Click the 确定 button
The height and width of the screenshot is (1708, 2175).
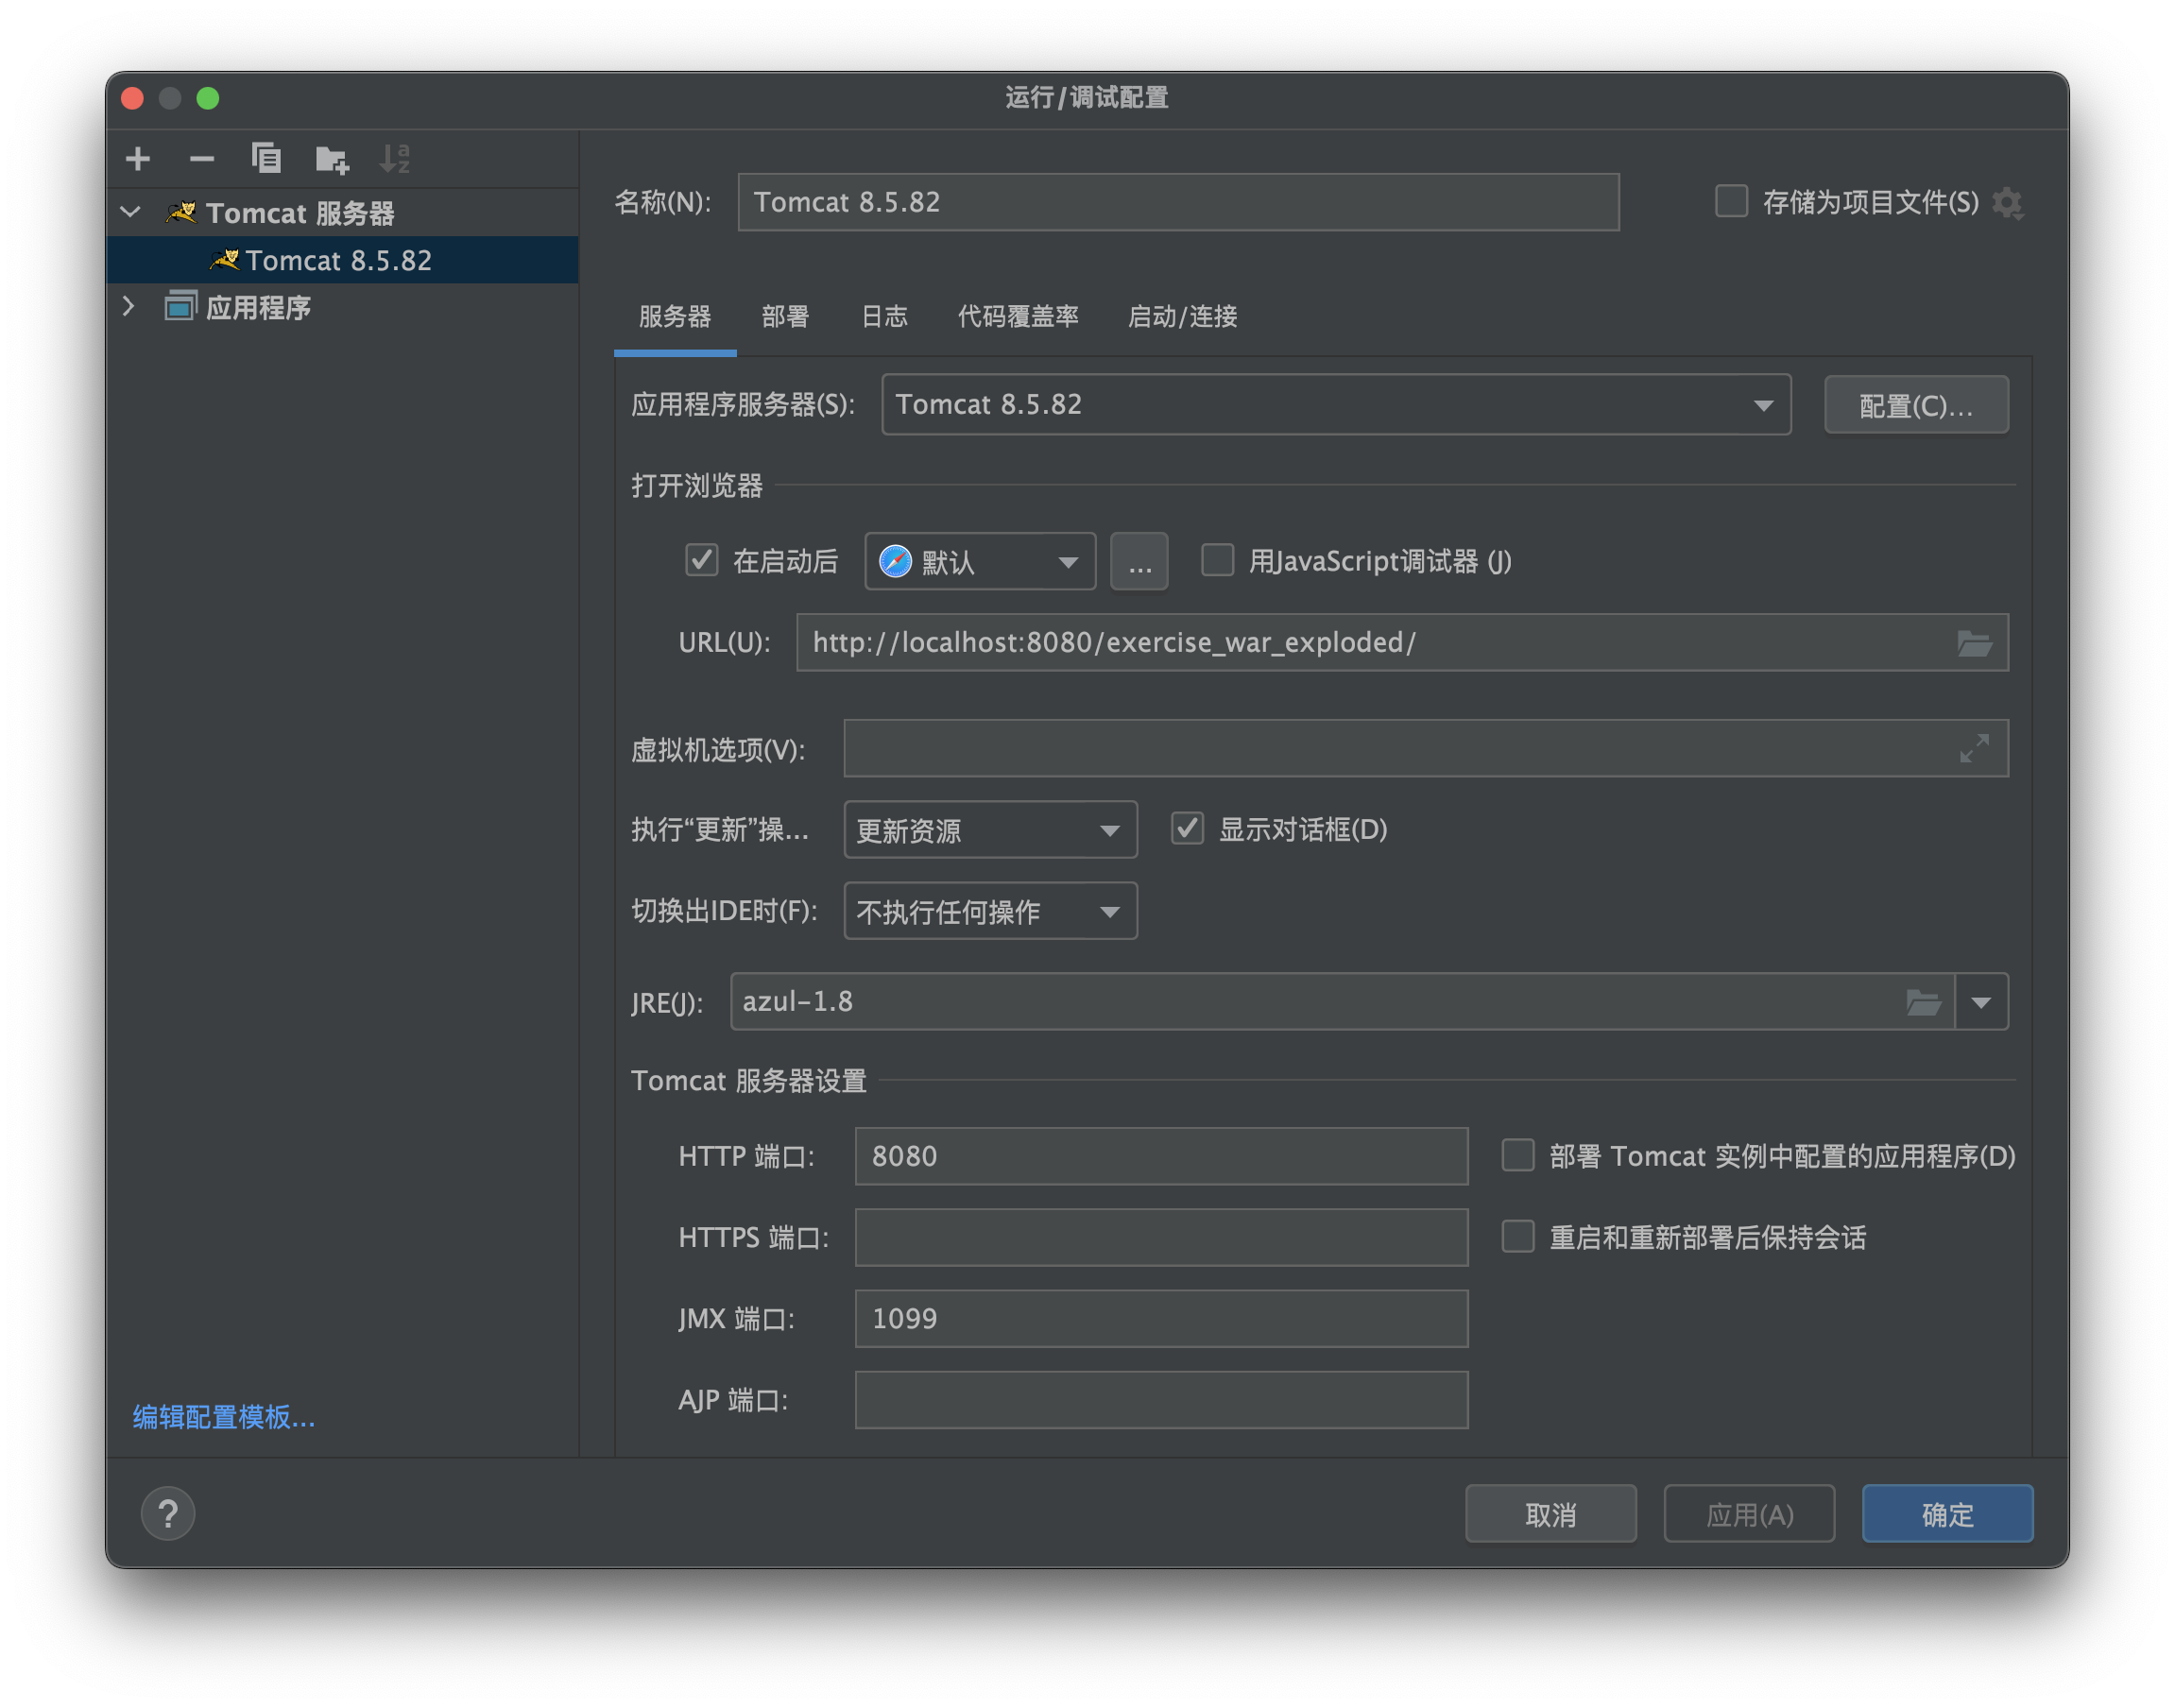coord(1947,1514)
